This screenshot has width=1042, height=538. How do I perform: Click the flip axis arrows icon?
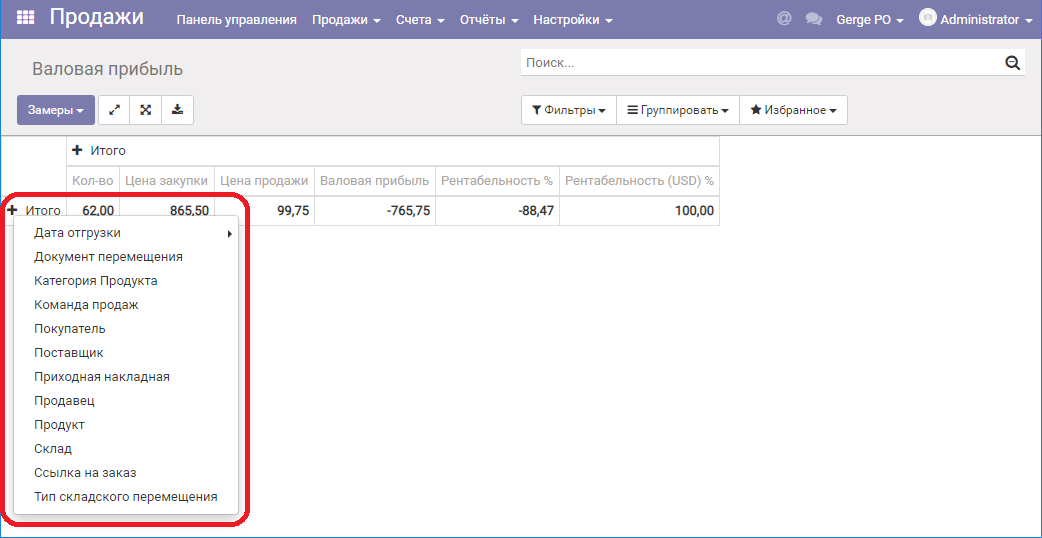pos(114,110)
